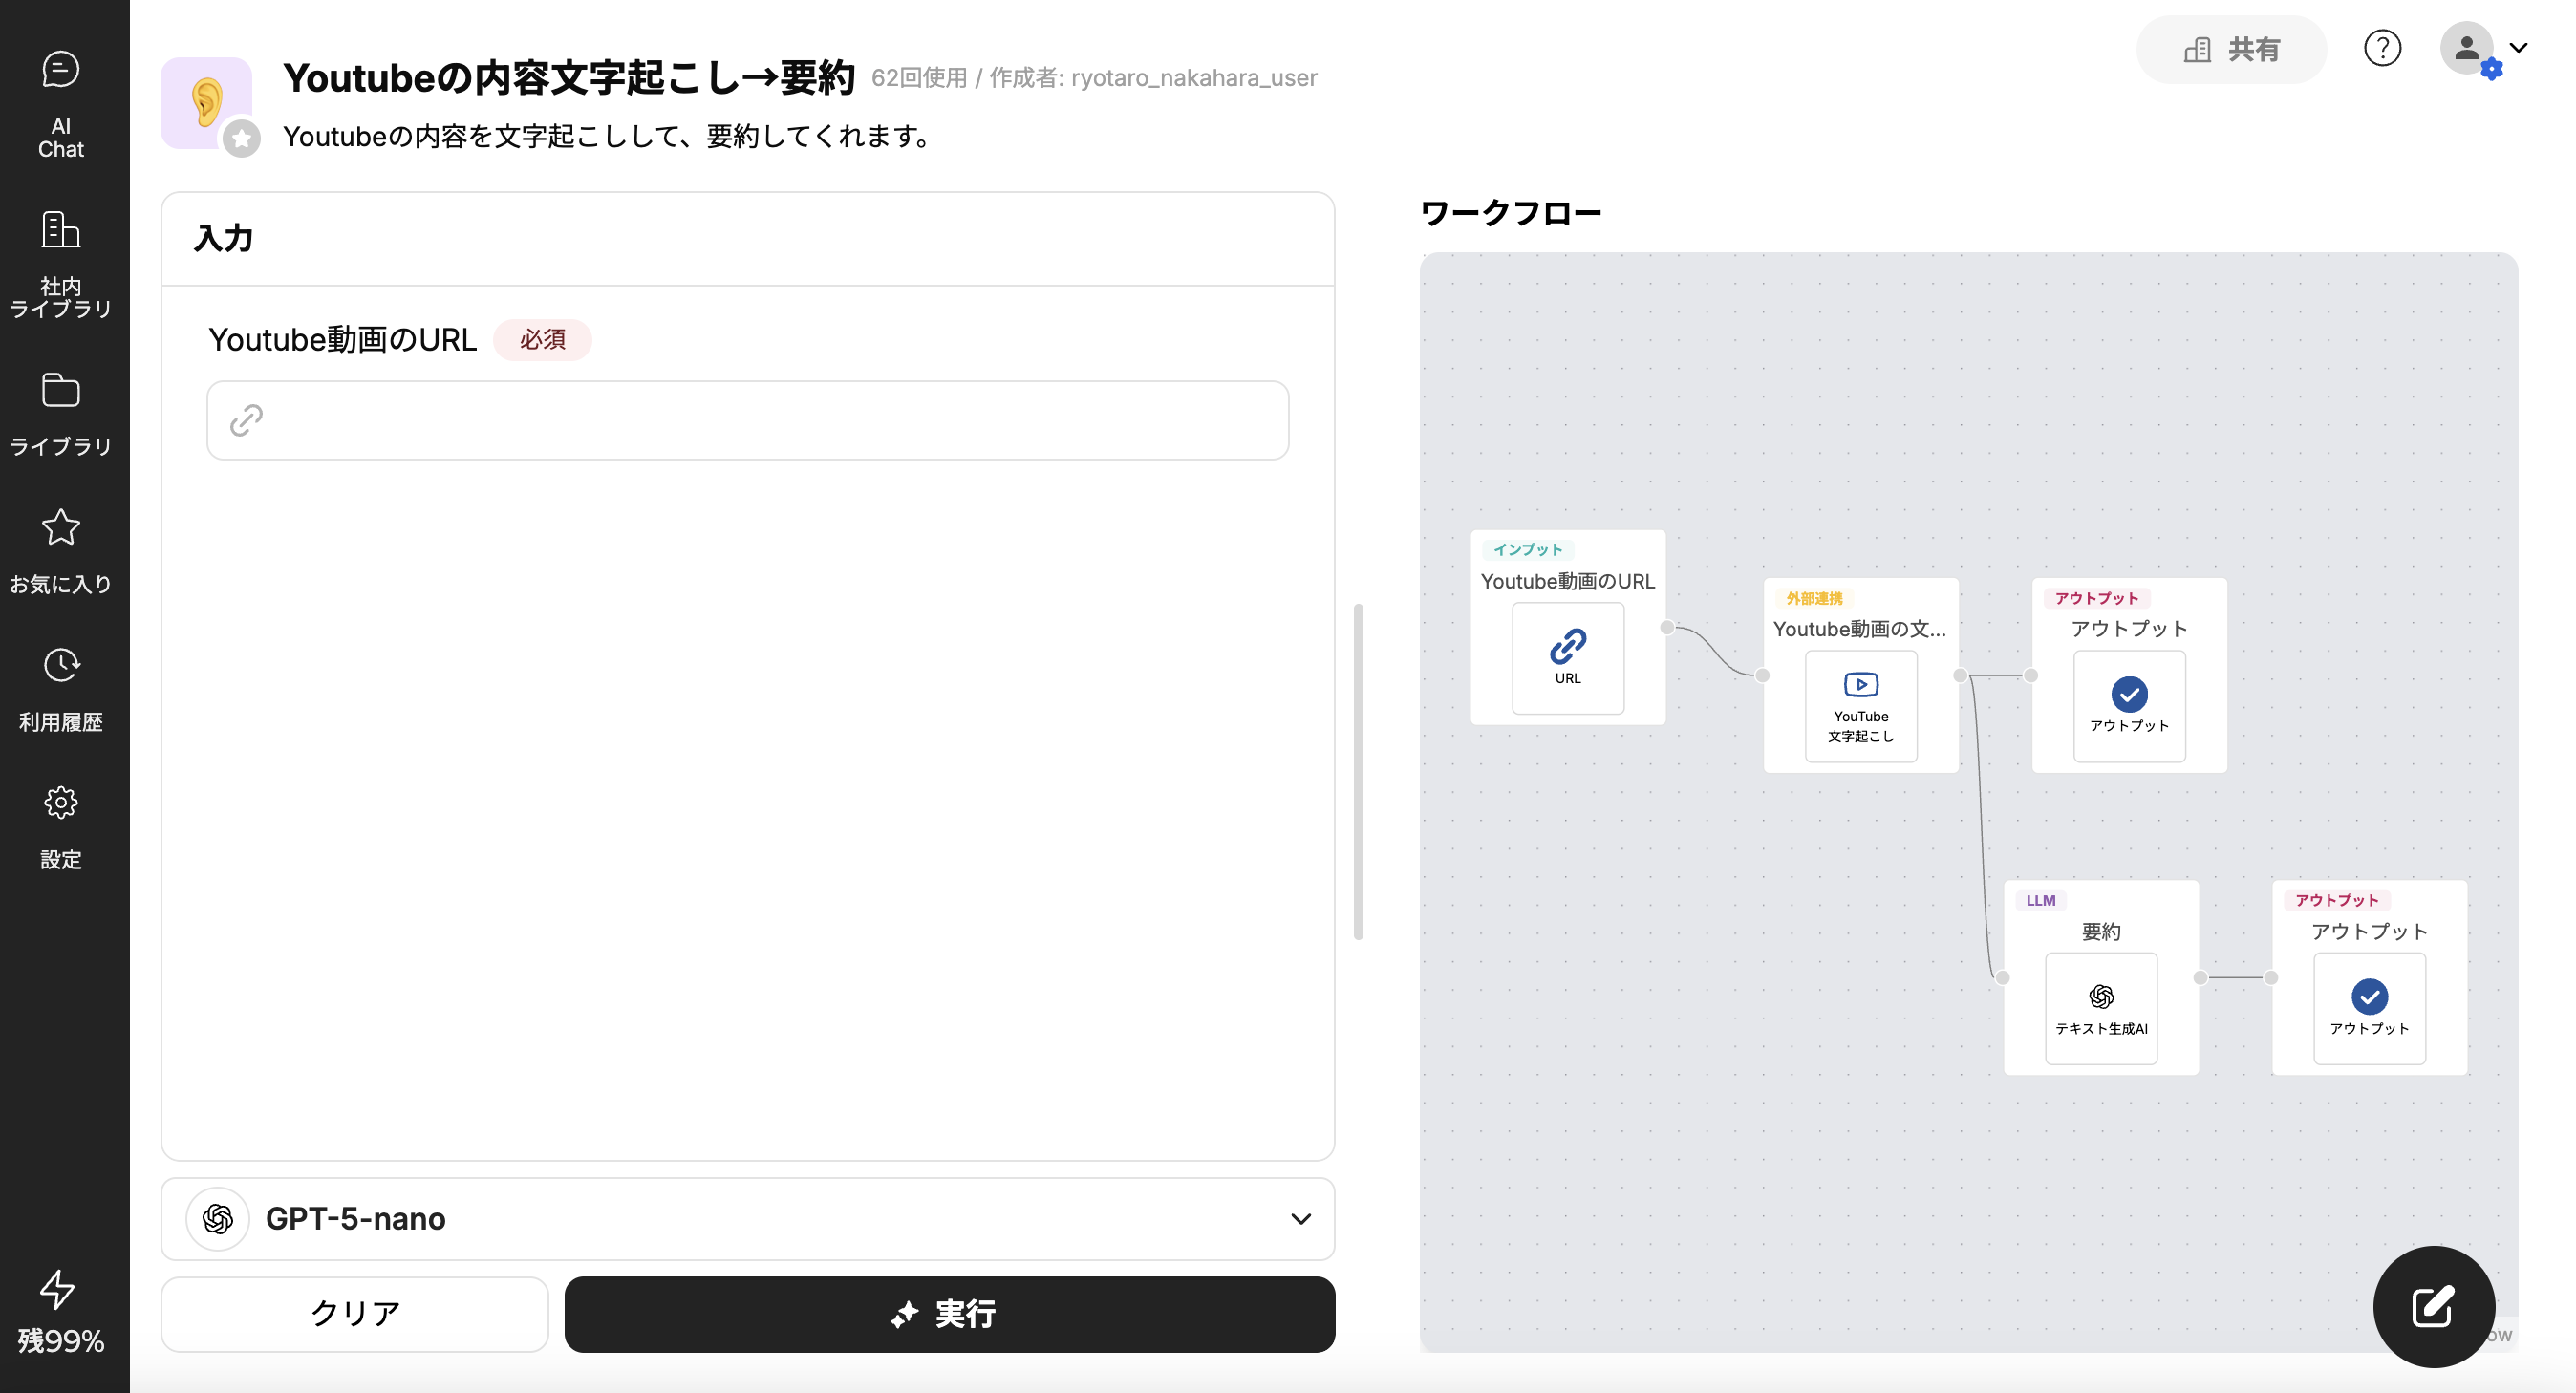Select the YouTube 文字起こし node
Screen dimensions: 2576x1393
1860,706
